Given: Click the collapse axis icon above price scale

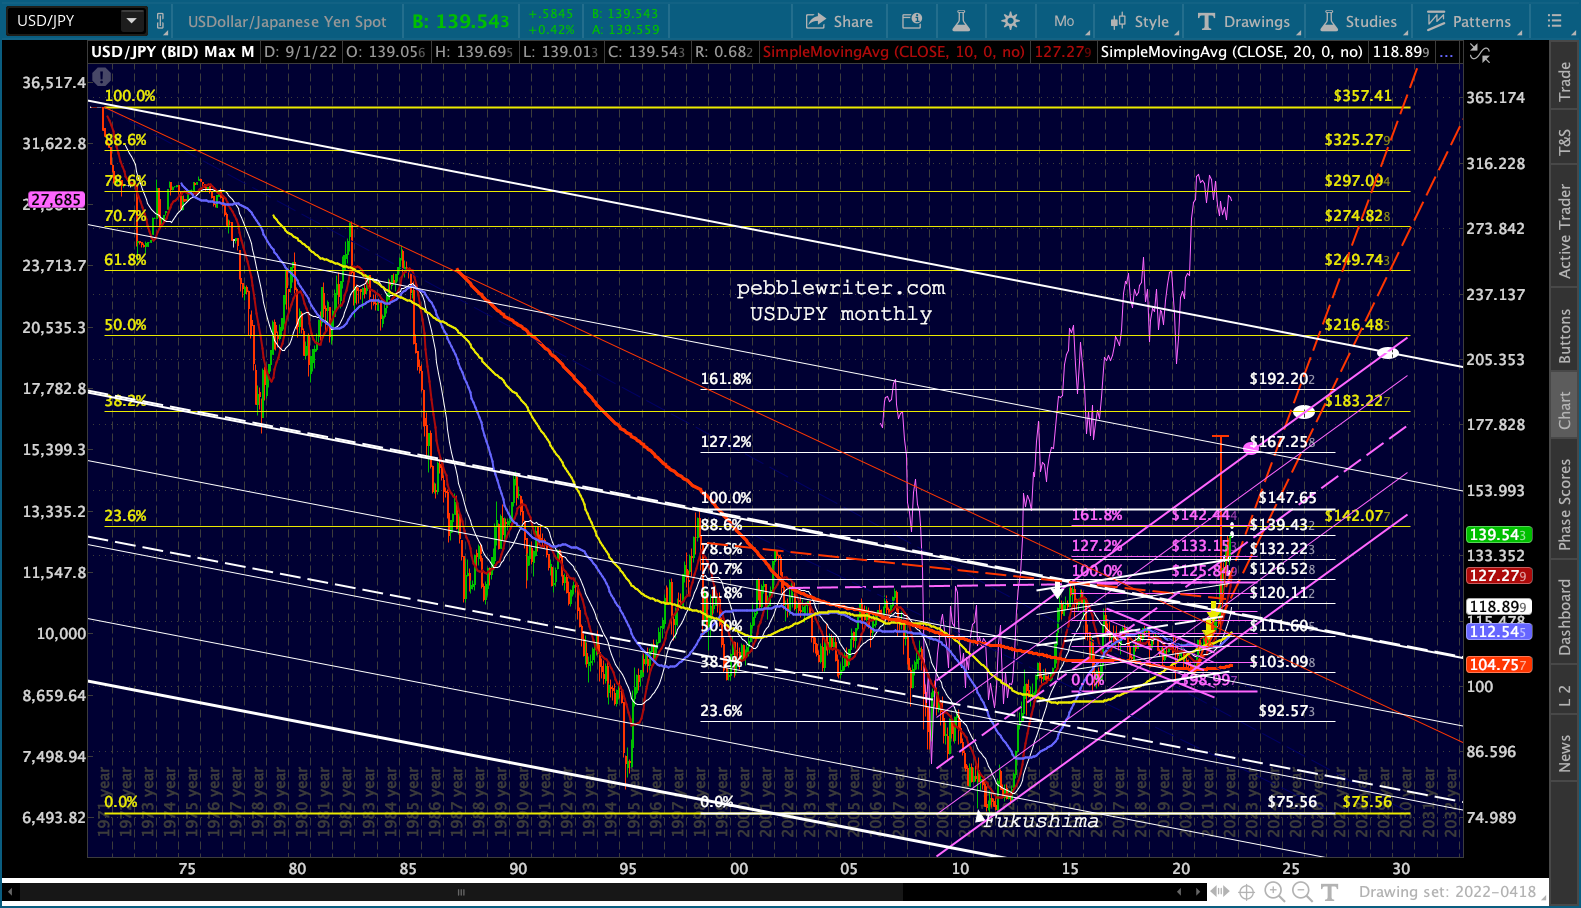Looking at the screenshot, I should (x=1480, y=53).
